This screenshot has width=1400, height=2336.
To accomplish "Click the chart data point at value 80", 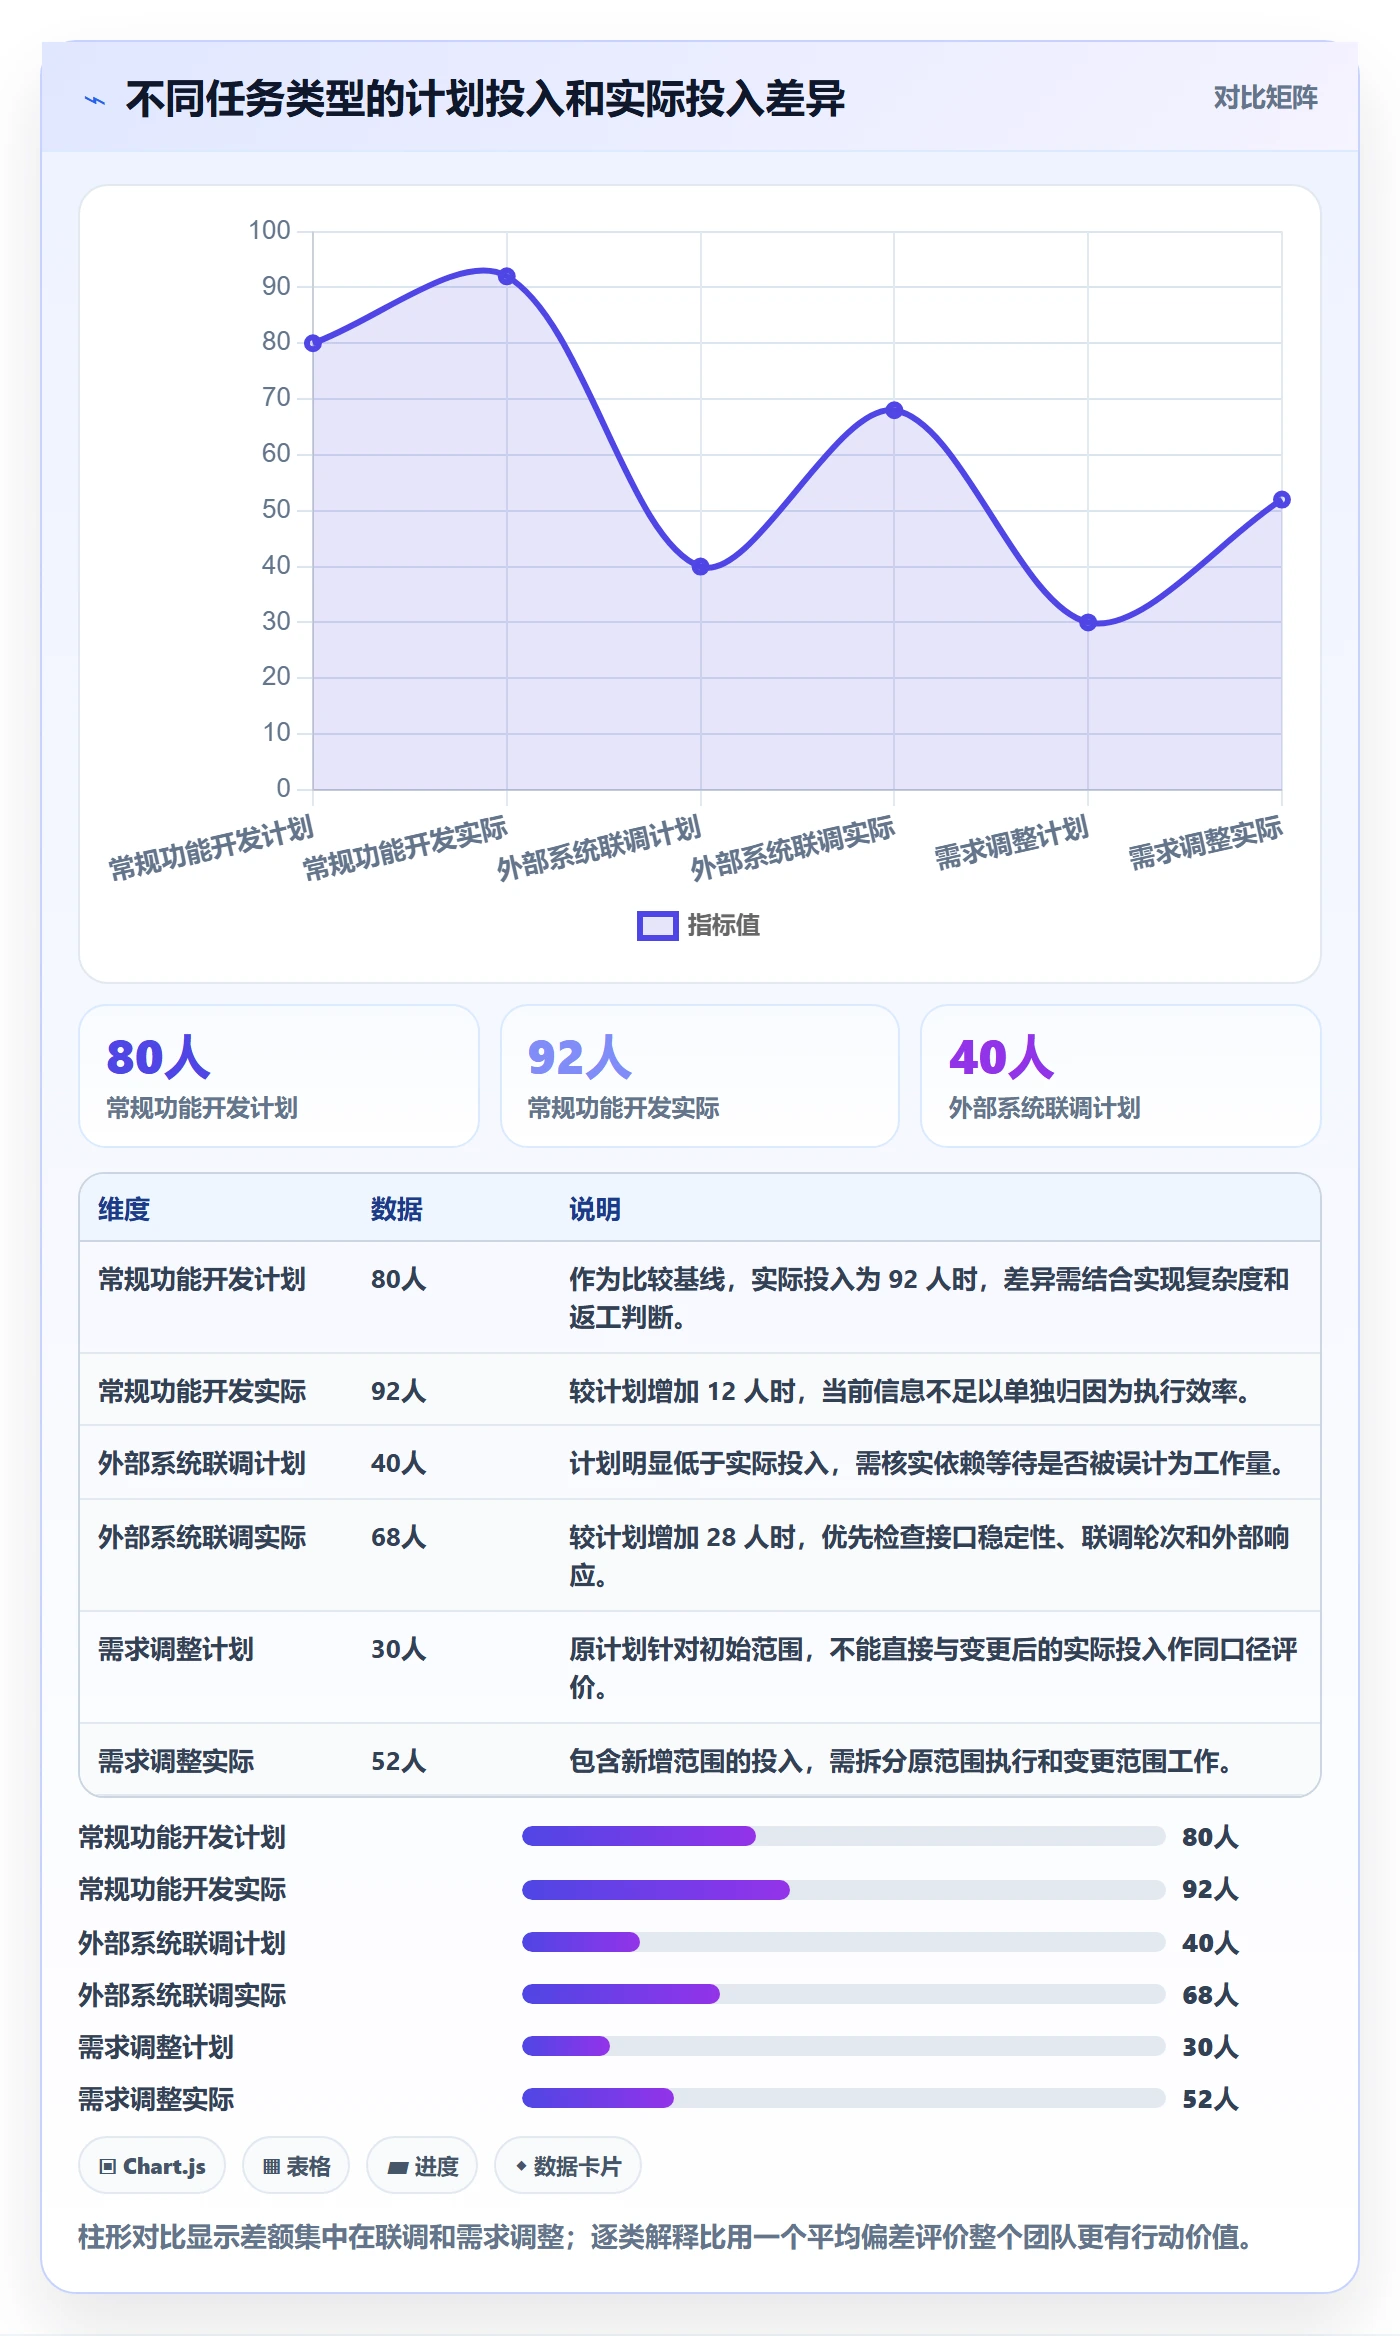I will pyautogui.click(x=313, y=343).
